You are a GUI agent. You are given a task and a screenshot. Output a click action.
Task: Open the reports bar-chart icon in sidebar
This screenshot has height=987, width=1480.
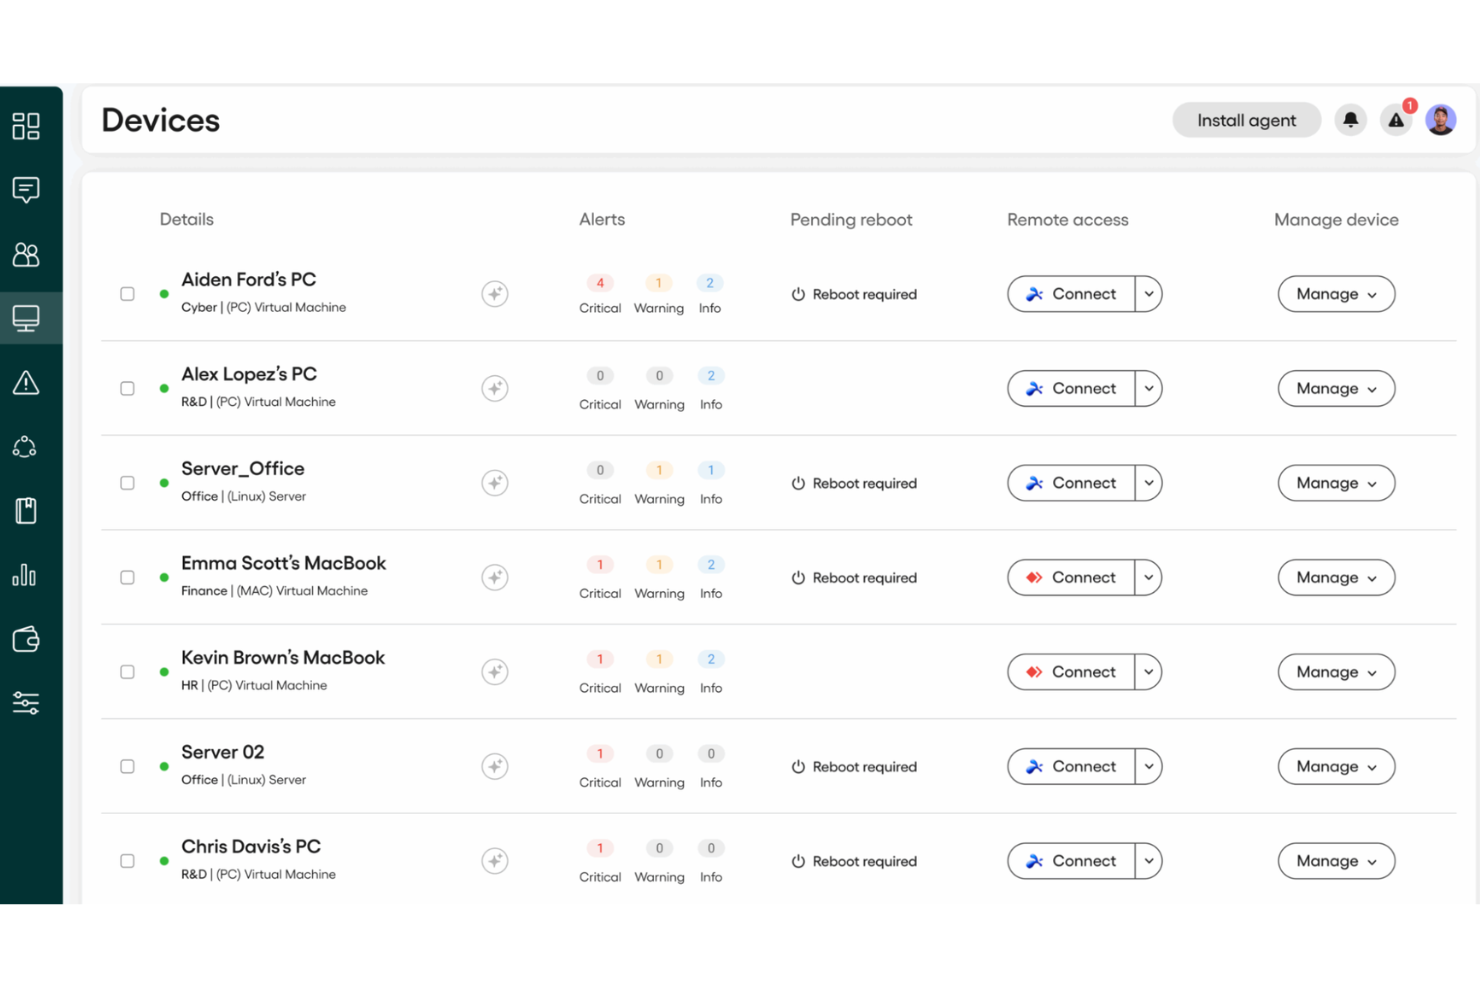26,575
